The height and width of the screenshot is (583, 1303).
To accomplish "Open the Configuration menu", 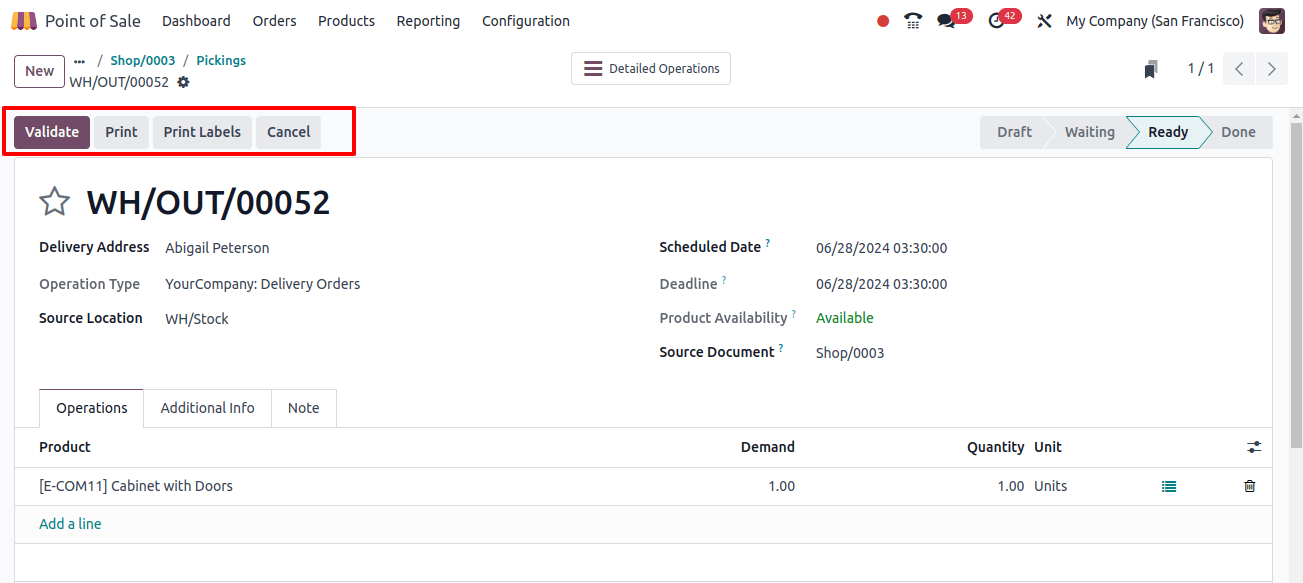I will (x=526, y=21).
